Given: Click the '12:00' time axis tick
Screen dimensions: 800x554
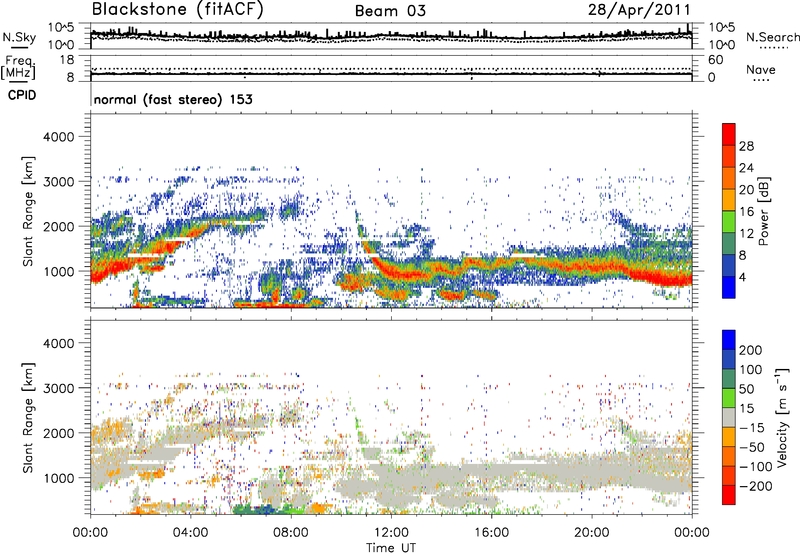Looking at the screenshot, I should pyautogui.click(x=391, y=533).
